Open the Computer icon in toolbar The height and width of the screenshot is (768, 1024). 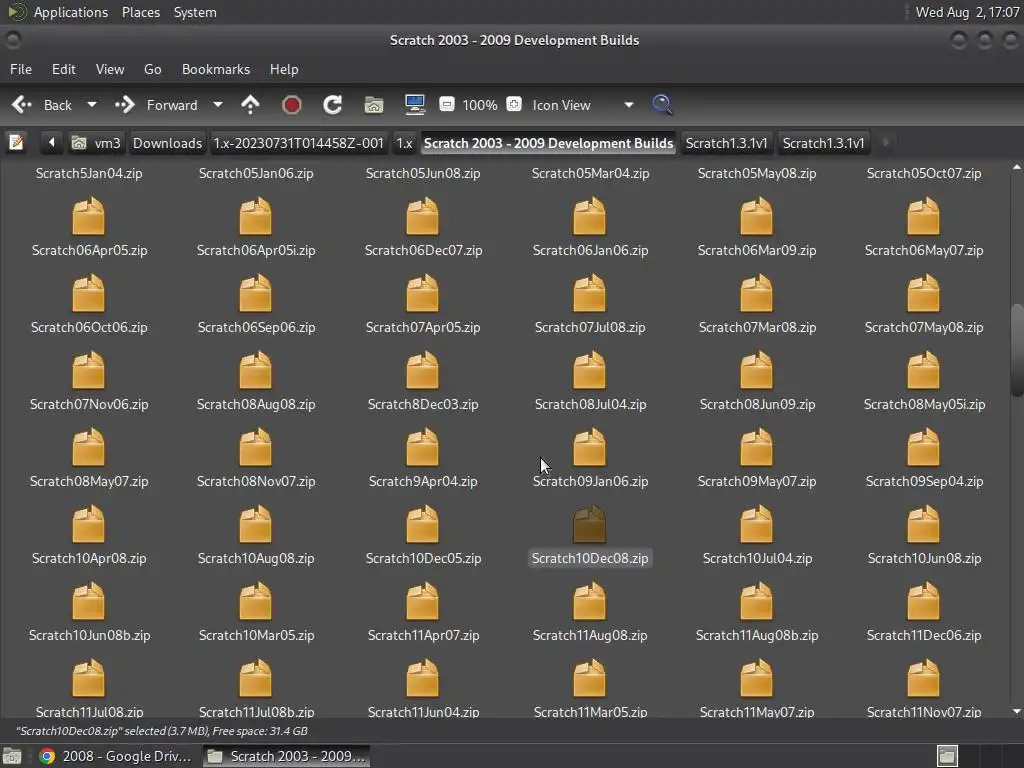point(415,104)
